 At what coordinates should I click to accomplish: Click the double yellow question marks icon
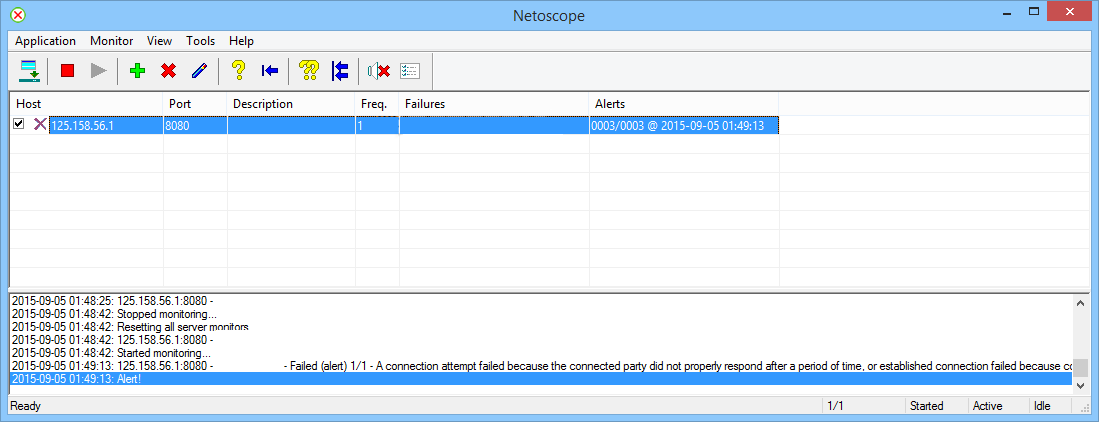click(309, 71)
